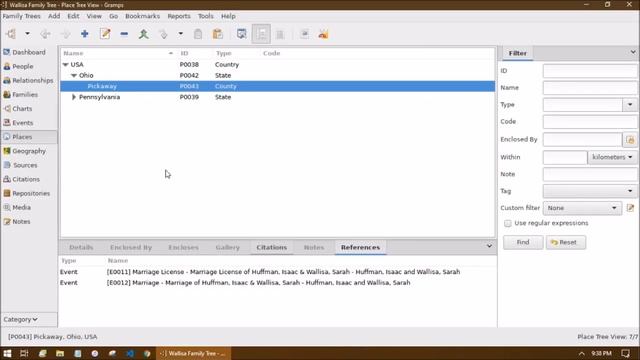This screenshot has height=360, width=640.
Task: Select the Pickaway county row
Action: click(278, 86)
